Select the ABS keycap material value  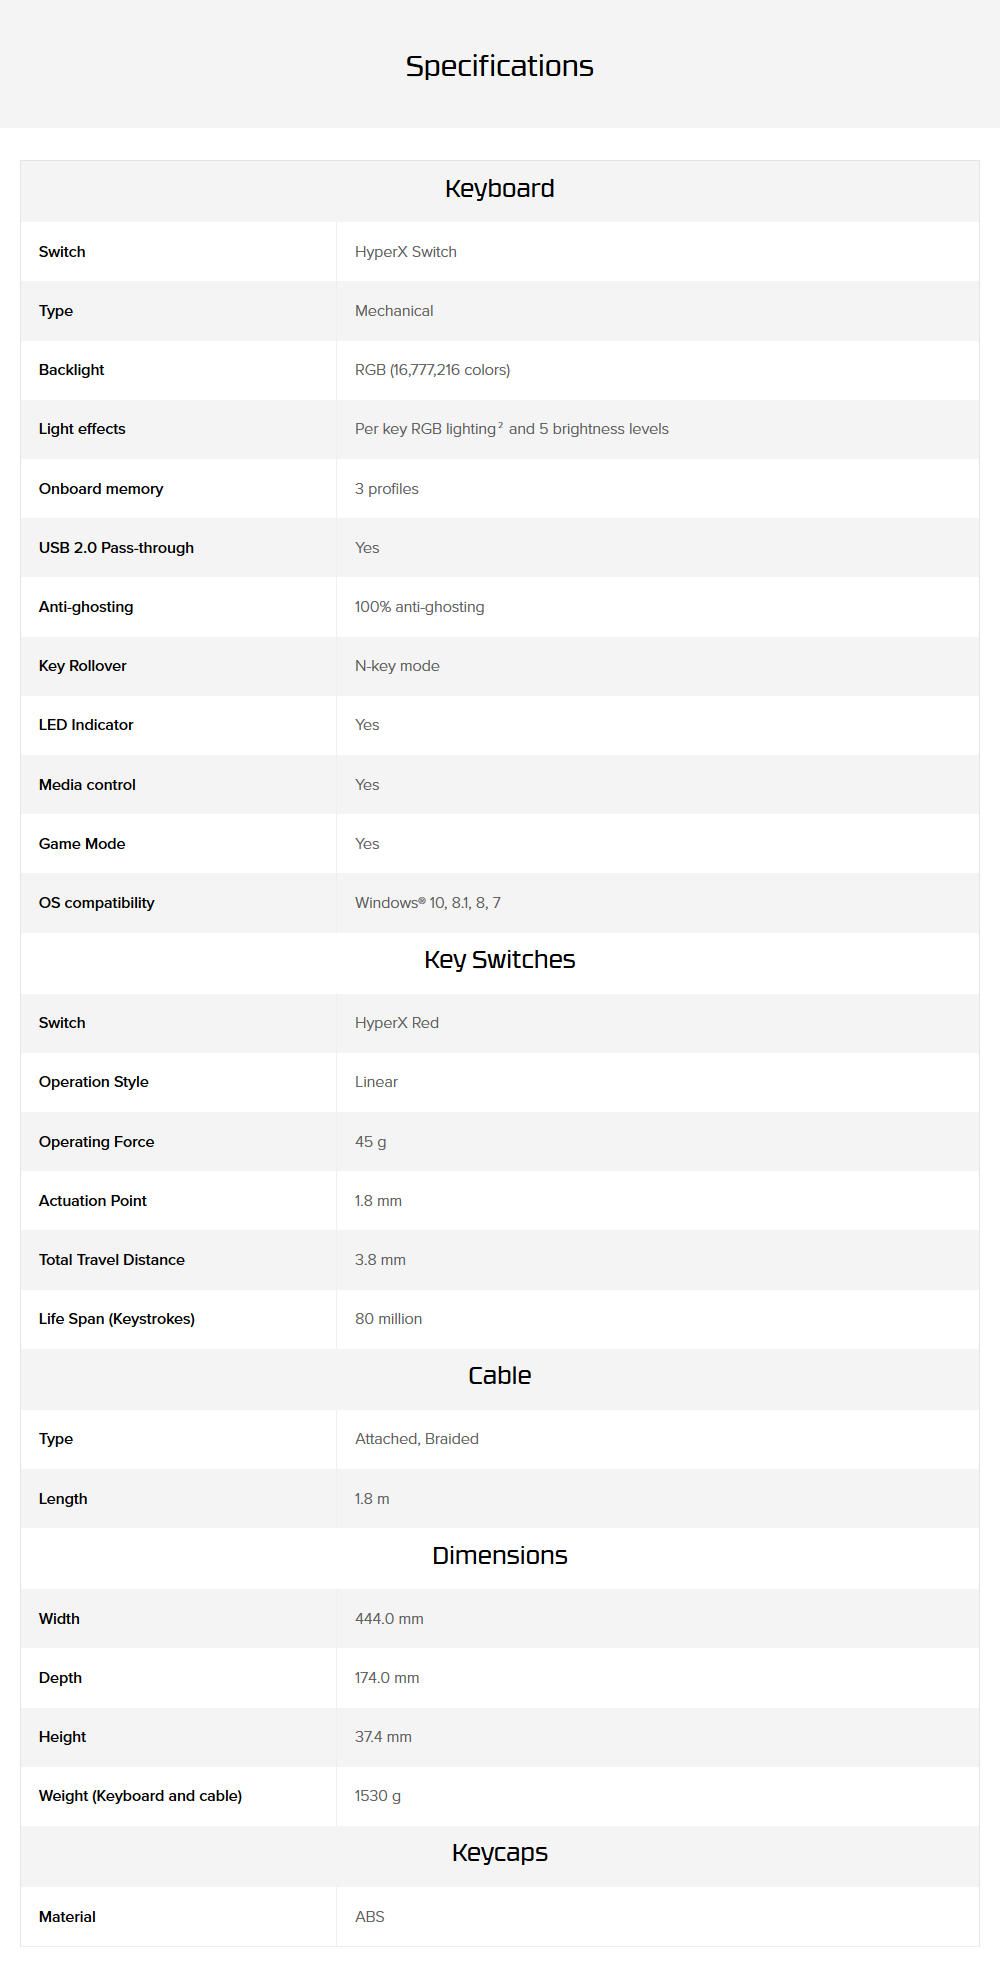[369, 1917]
